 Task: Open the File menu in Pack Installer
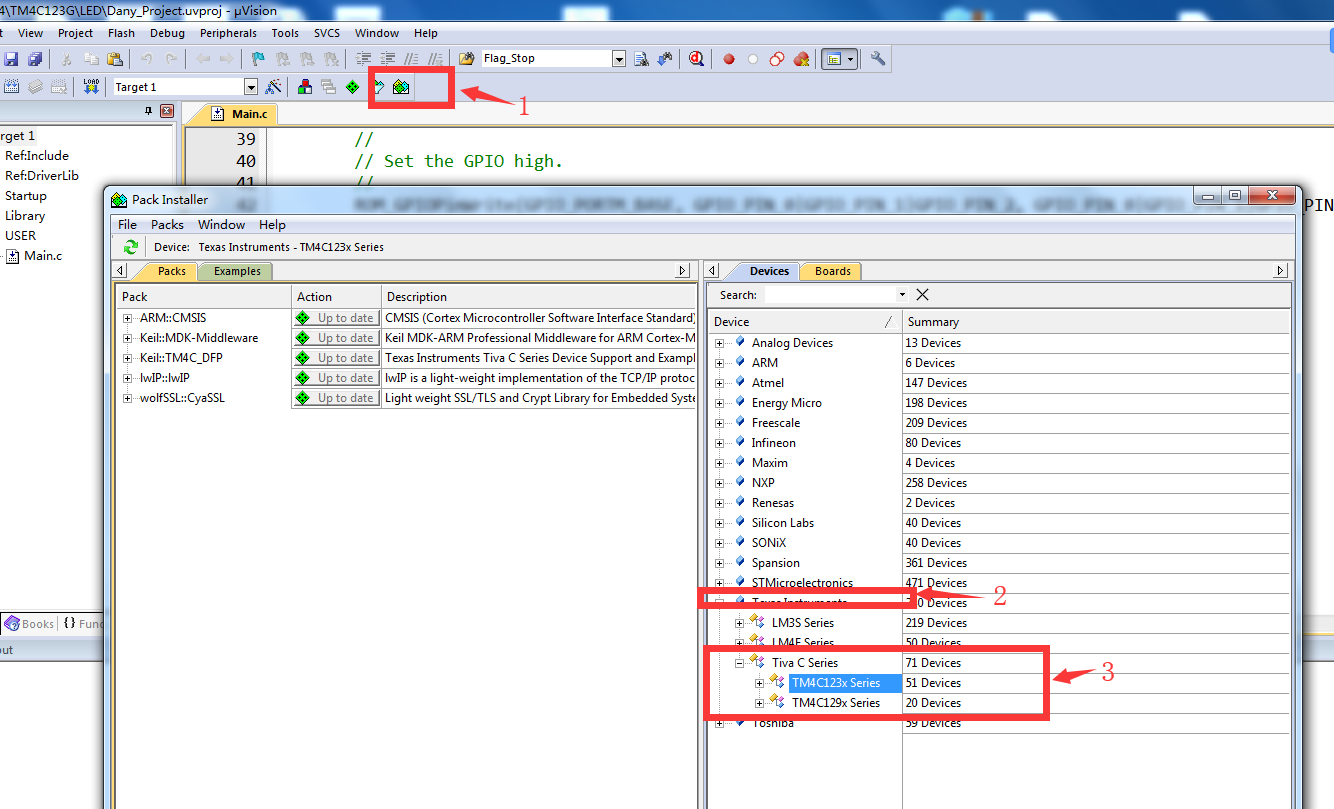[127, 225]
